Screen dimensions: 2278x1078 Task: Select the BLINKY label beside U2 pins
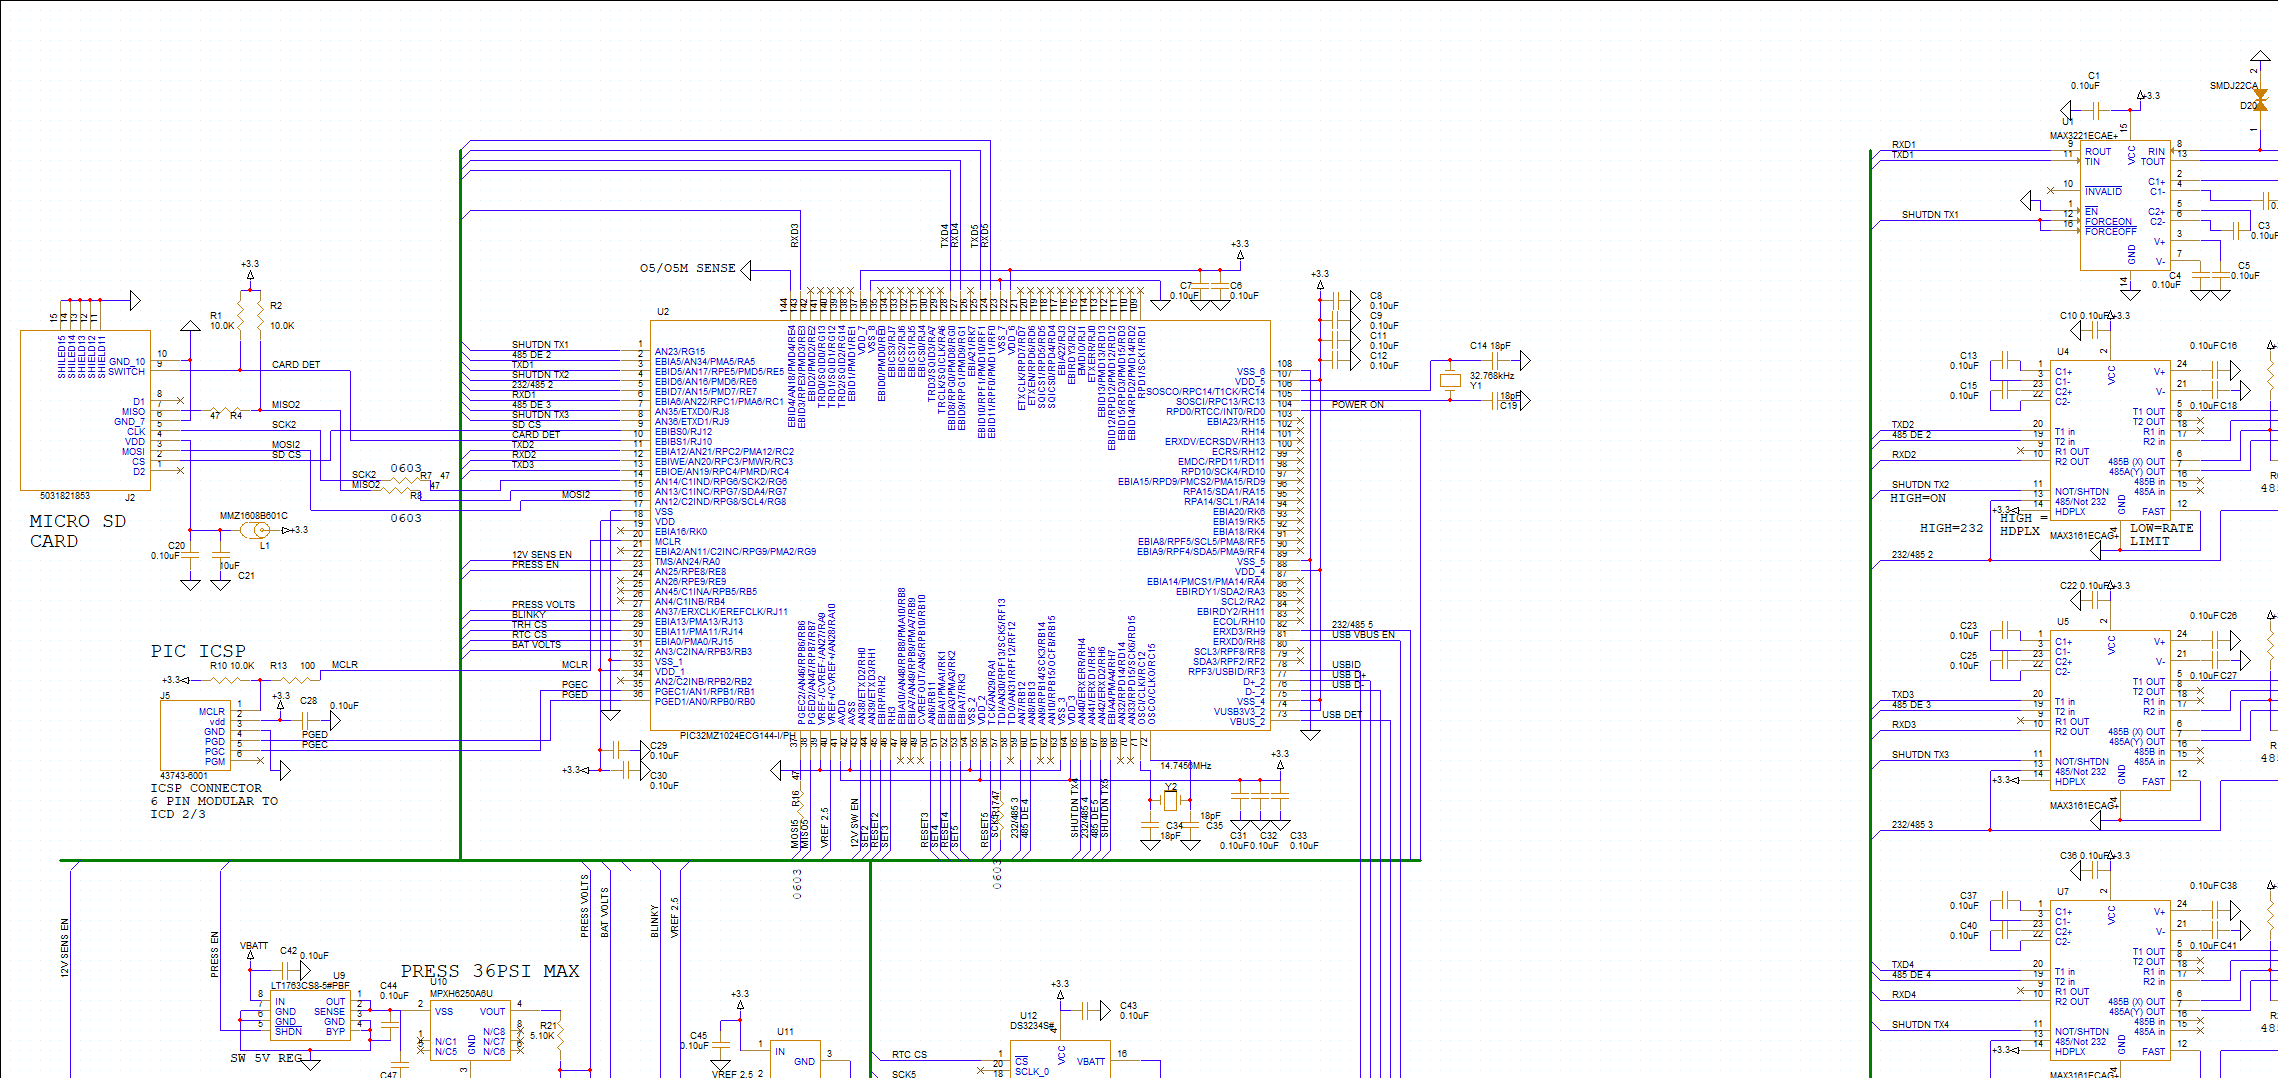(x=529, y=615)
